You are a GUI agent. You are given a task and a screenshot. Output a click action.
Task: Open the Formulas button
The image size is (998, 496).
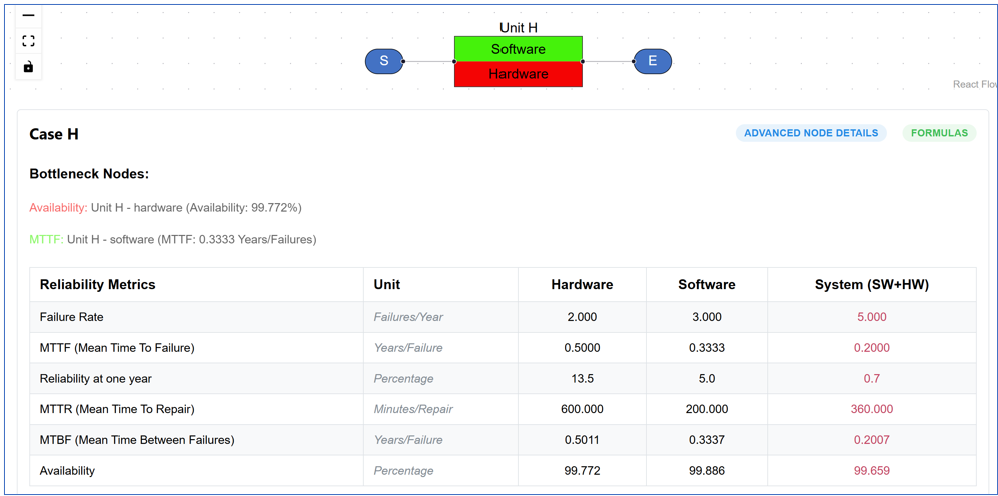click(939, 133)
